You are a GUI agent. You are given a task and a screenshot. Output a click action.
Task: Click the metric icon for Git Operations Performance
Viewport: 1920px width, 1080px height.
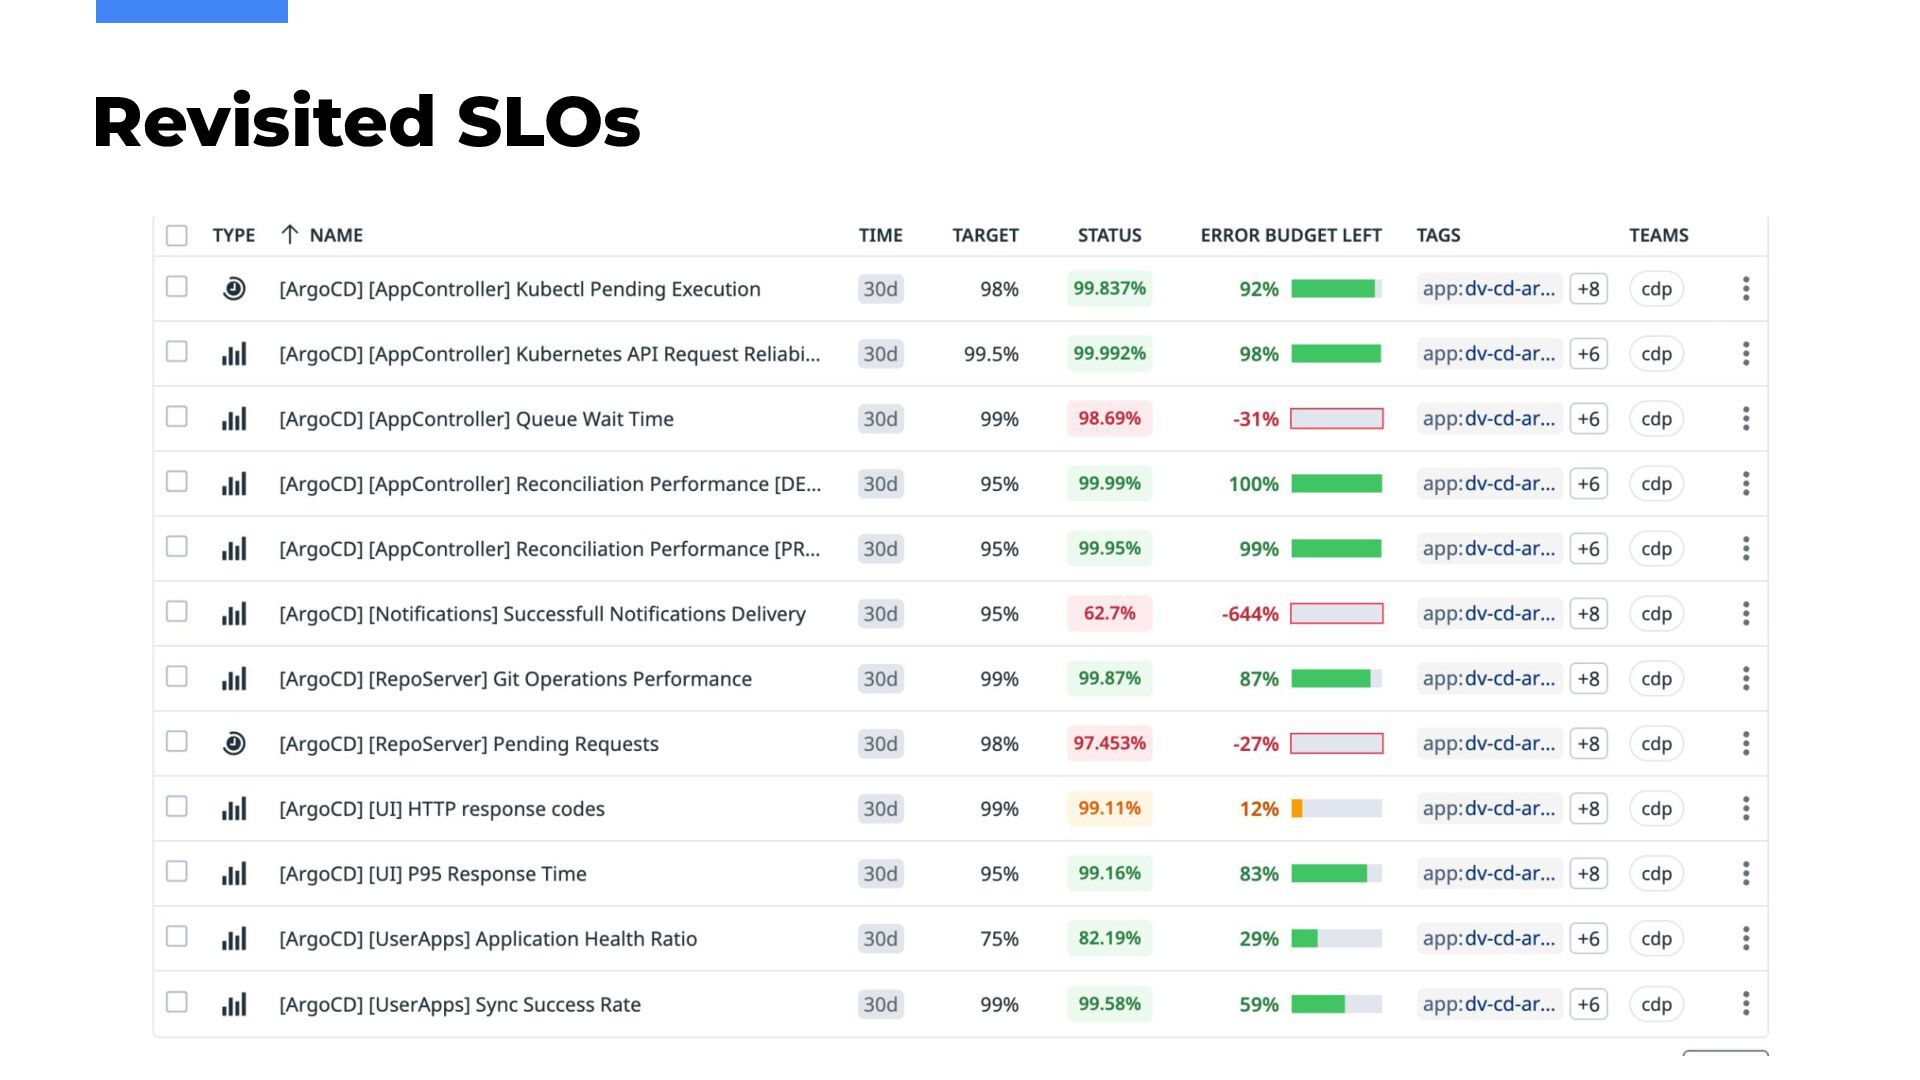point(234,679)
